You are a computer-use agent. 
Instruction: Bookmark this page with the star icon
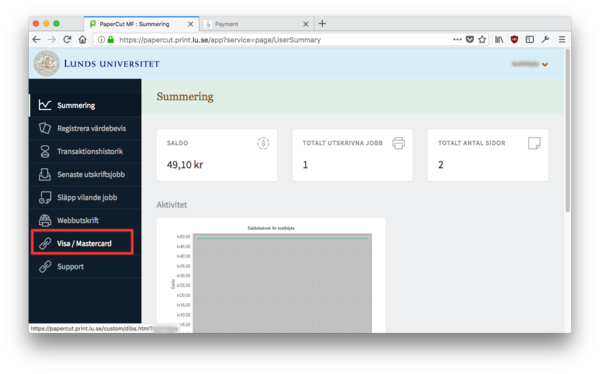[x=482, y=39]
